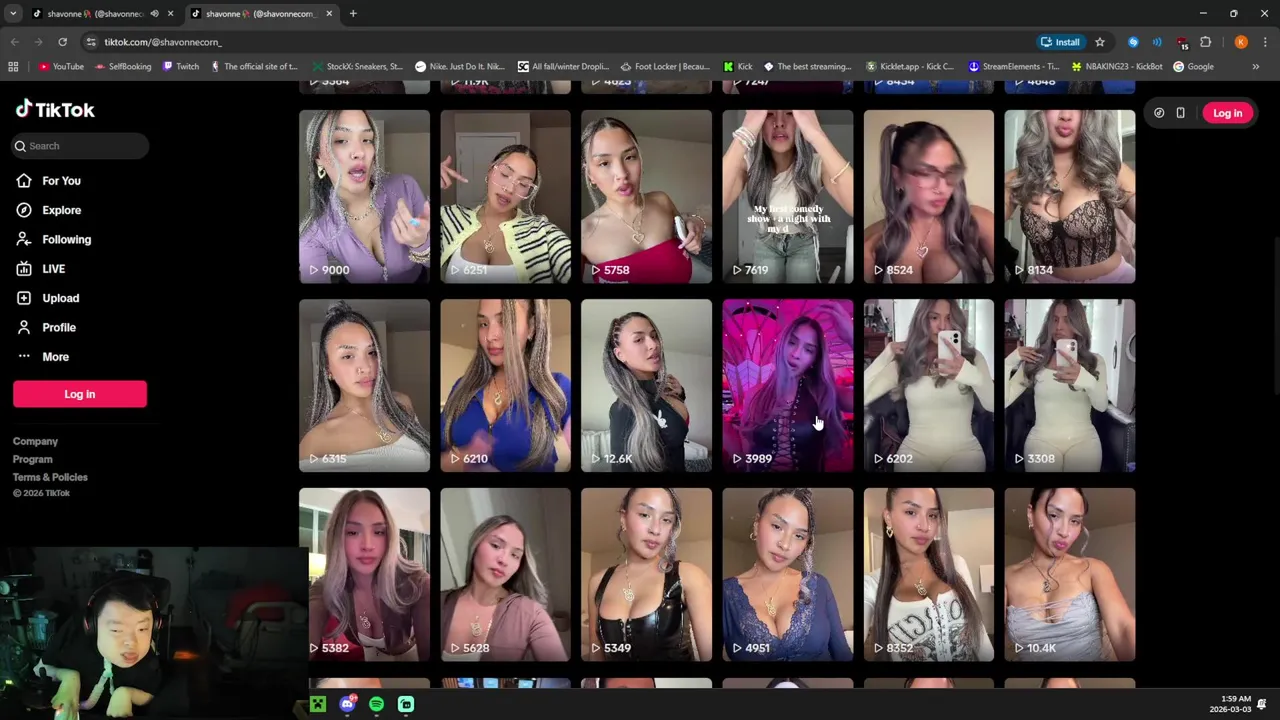Open the StockX bookmark
Screen dimensions: 1280x720
point(356,67)
